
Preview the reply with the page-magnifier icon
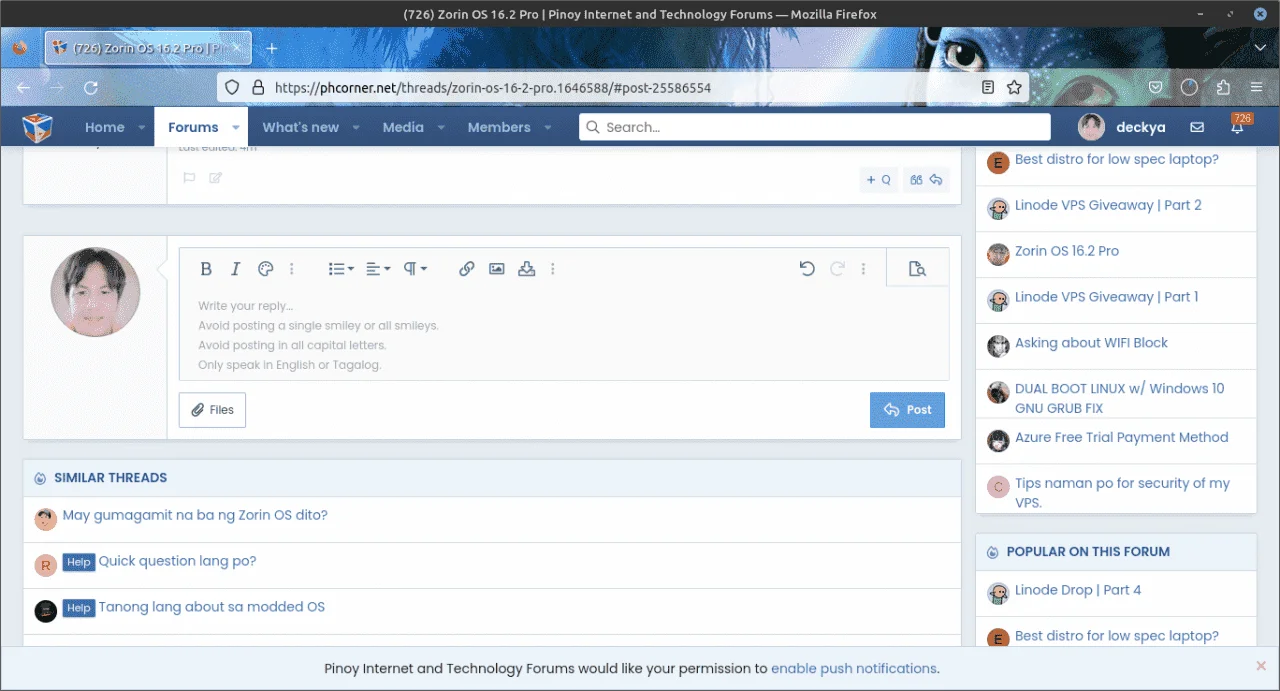click(x=917, y=269)
